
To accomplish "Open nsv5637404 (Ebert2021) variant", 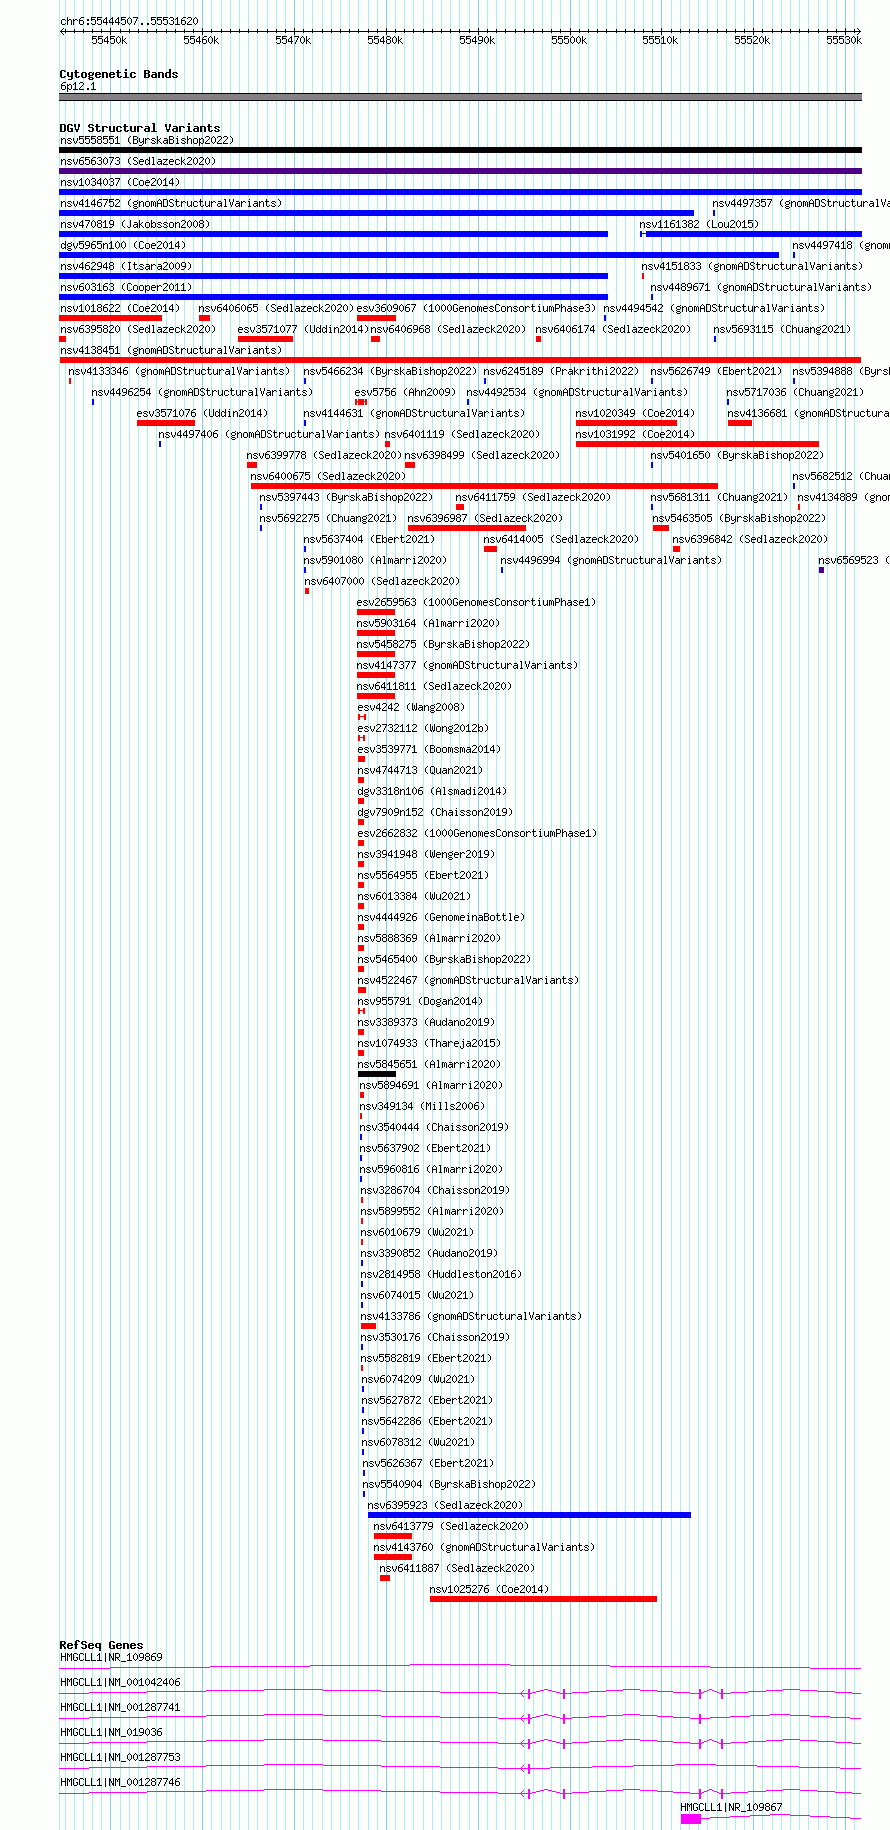I will (x=369, y=539).
